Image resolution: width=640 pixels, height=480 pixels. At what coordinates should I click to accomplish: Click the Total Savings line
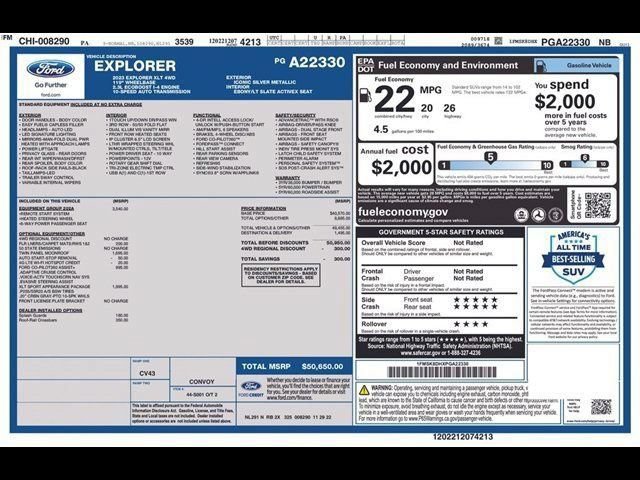pyautogui.click(x=296, y=259)
